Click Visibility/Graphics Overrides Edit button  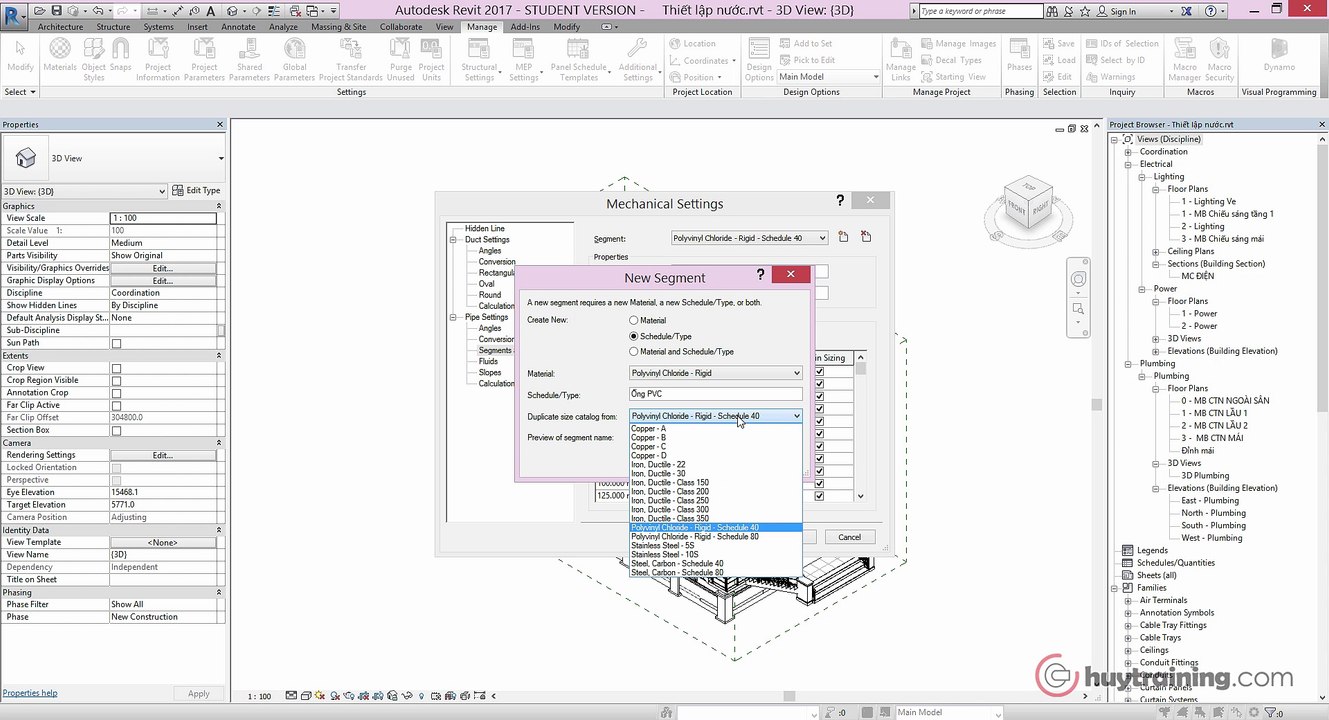tap(163, 268)
